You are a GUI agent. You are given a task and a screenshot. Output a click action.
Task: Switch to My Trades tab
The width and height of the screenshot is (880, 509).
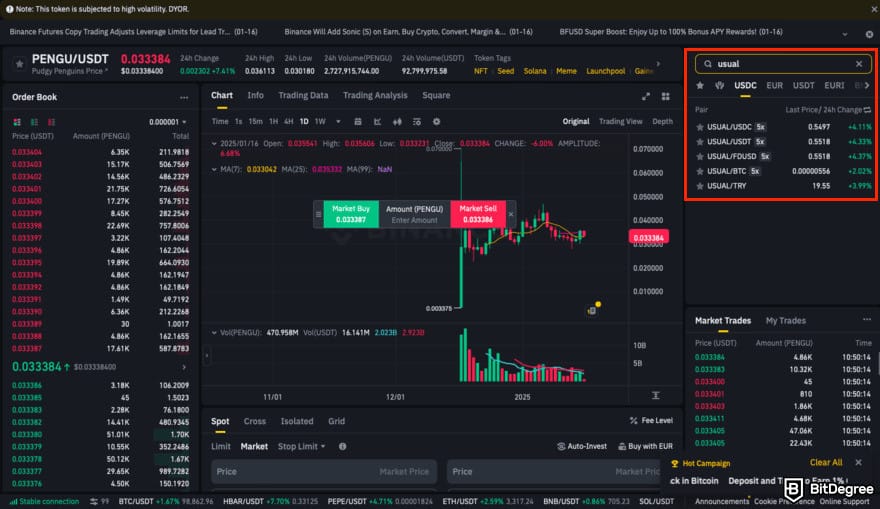785,320
